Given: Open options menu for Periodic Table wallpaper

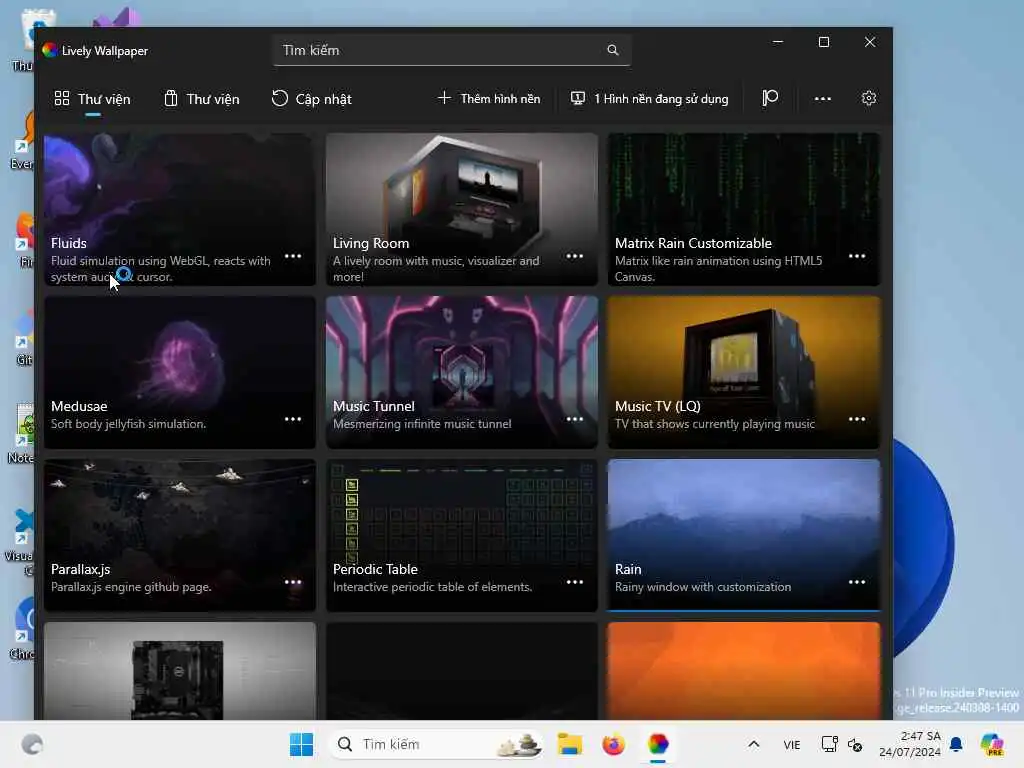Looking at the screenshot, I should pyautogui.click(x=575, y=582).
